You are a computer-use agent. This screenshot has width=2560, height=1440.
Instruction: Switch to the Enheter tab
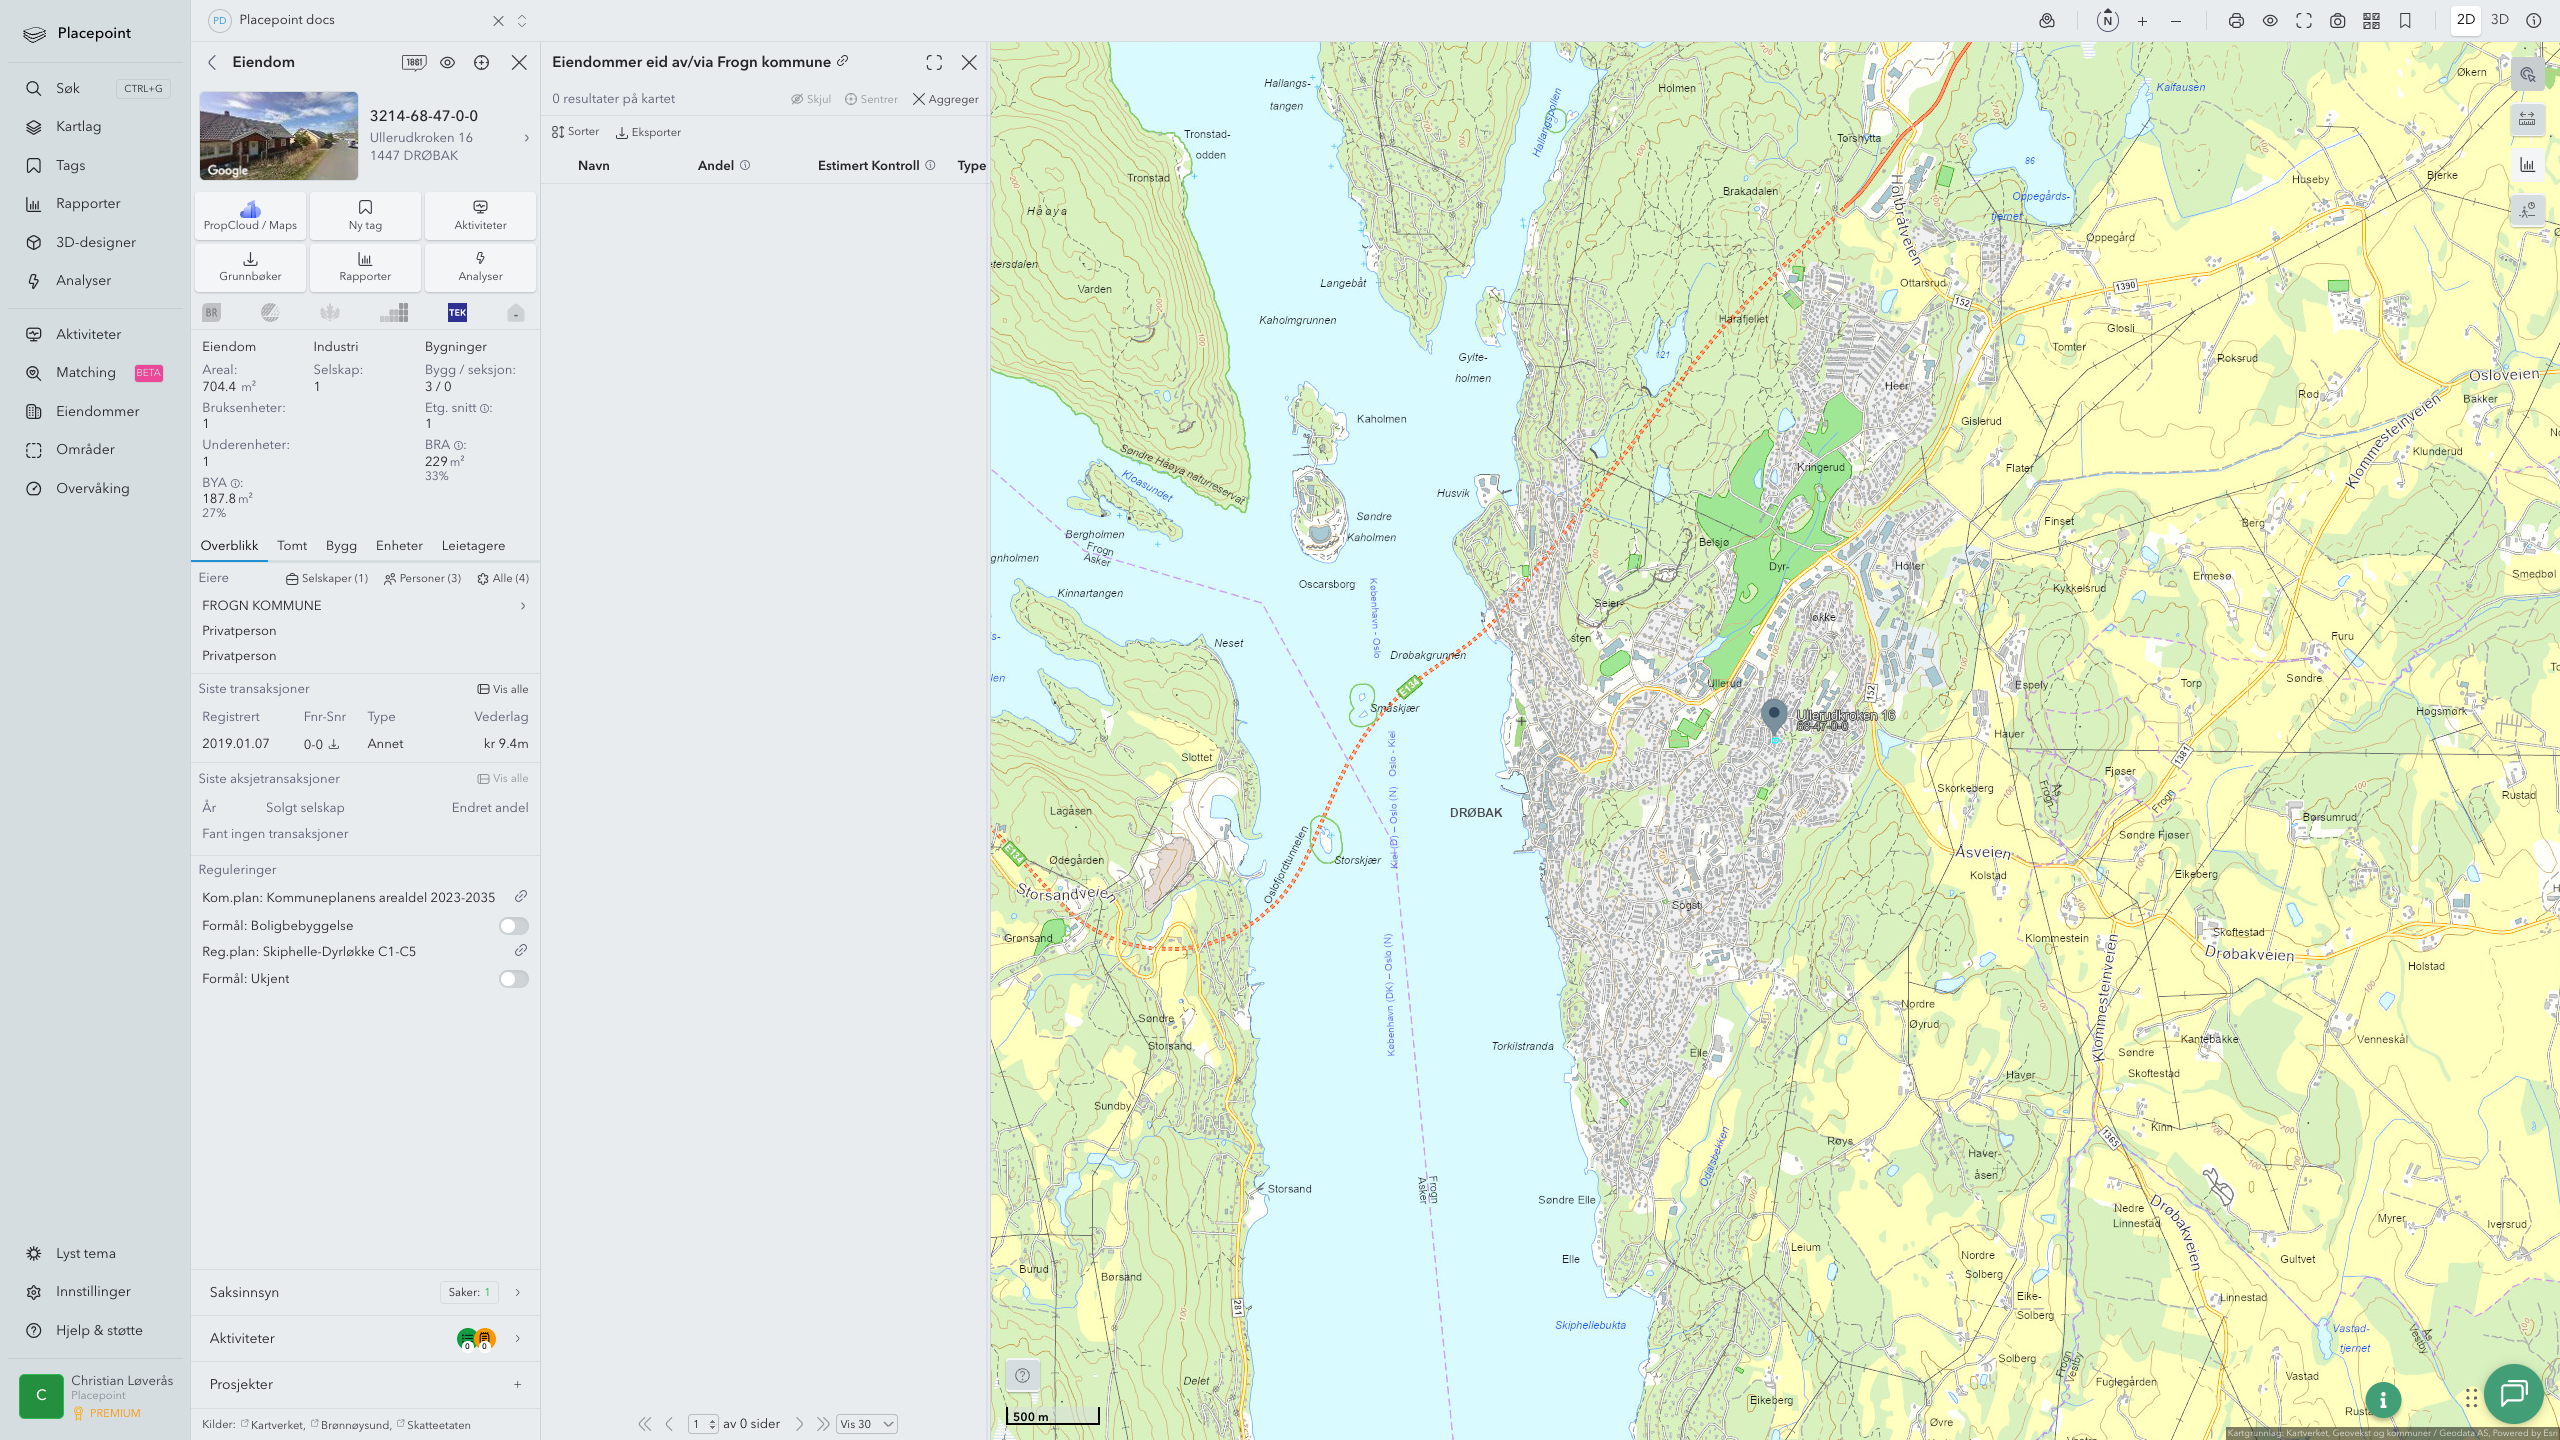(x=399, y=546)
